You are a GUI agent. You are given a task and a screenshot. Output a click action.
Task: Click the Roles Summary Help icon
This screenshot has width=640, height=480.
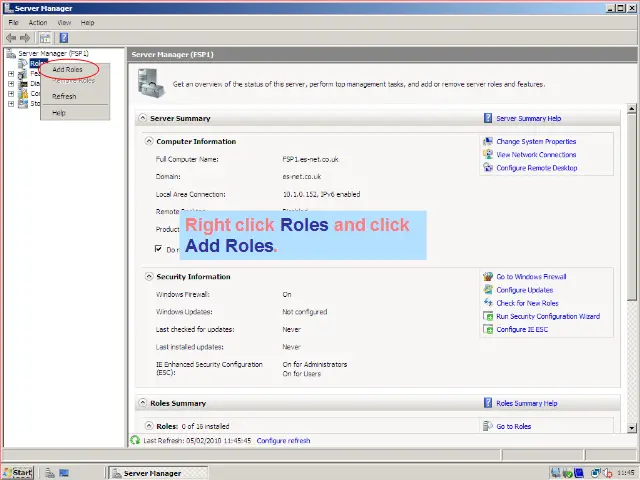point(488,403)
